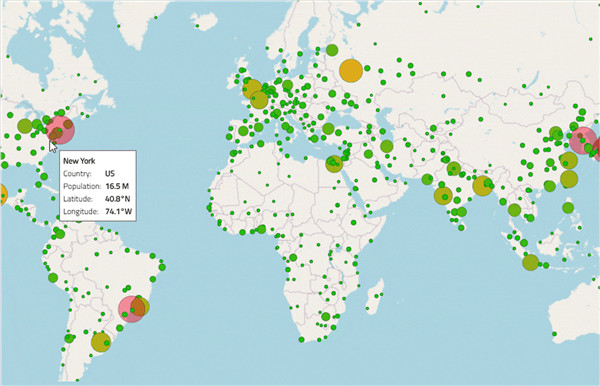Image resolution: width=600 pixels, height=386 pixels.
Task: Select the big orange Moscow bubble
Action: click(351, 71)
